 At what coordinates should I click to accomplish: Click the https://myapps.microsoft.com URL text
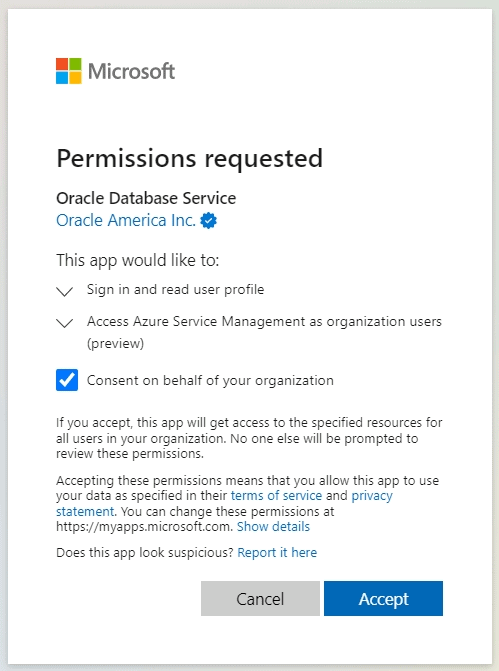click(x=143, y=526)
